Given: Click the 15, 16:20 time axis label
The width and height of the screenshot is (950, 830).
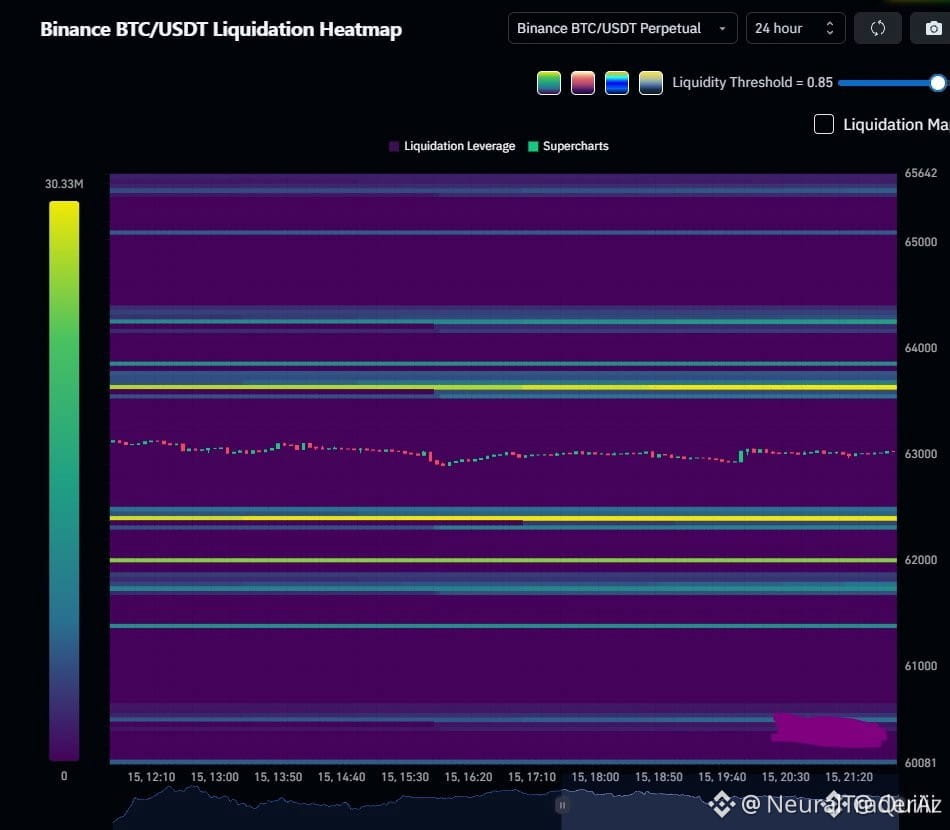Looking at the screenshot, I should 468,777.
